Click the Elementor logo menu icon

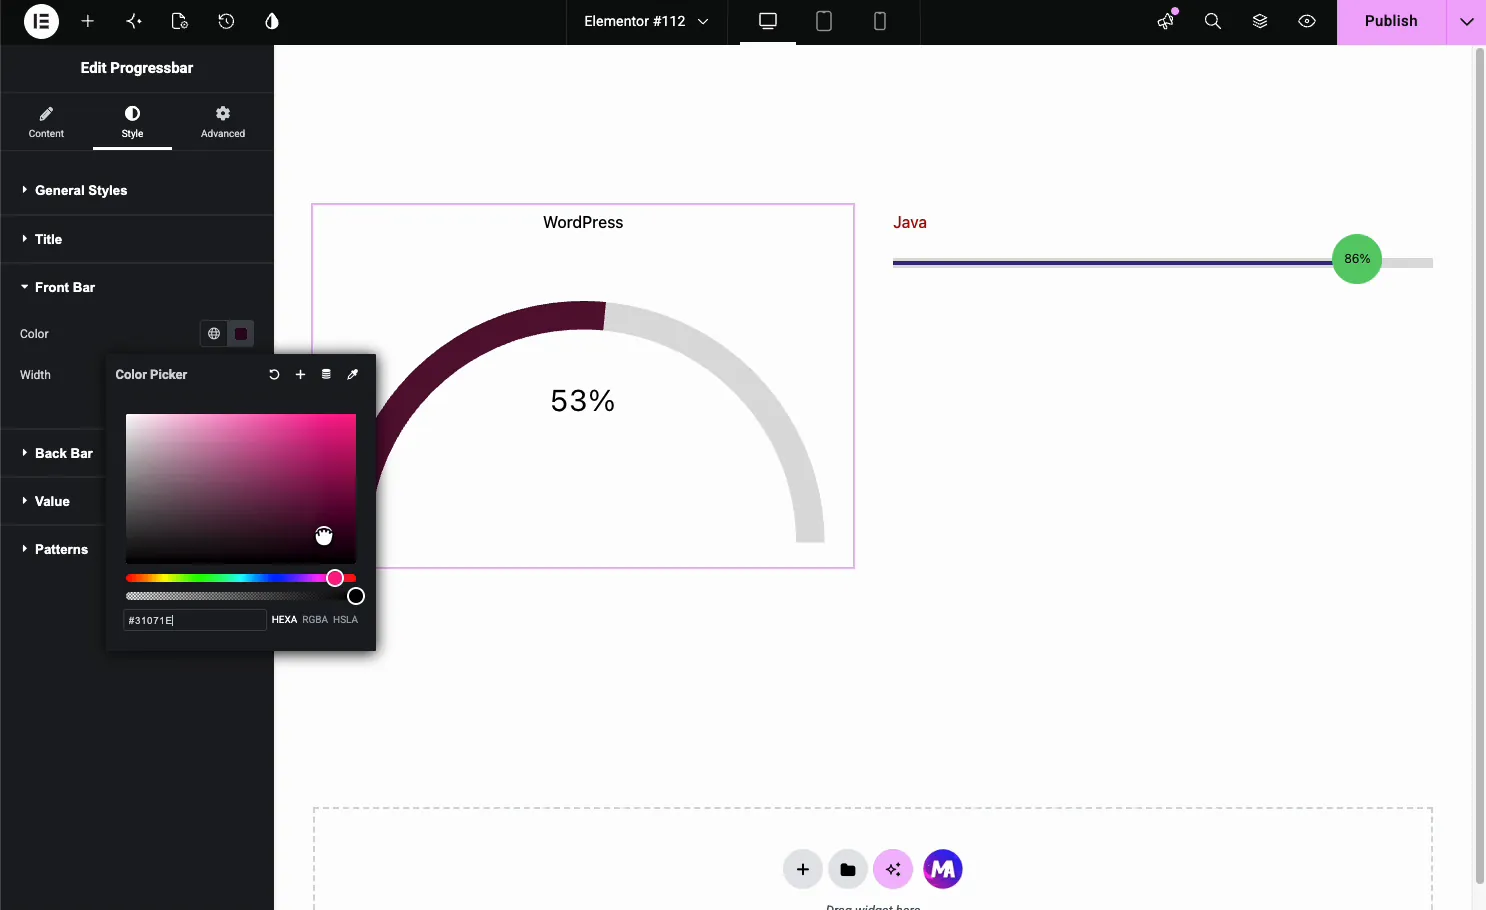tap(41, 21)
